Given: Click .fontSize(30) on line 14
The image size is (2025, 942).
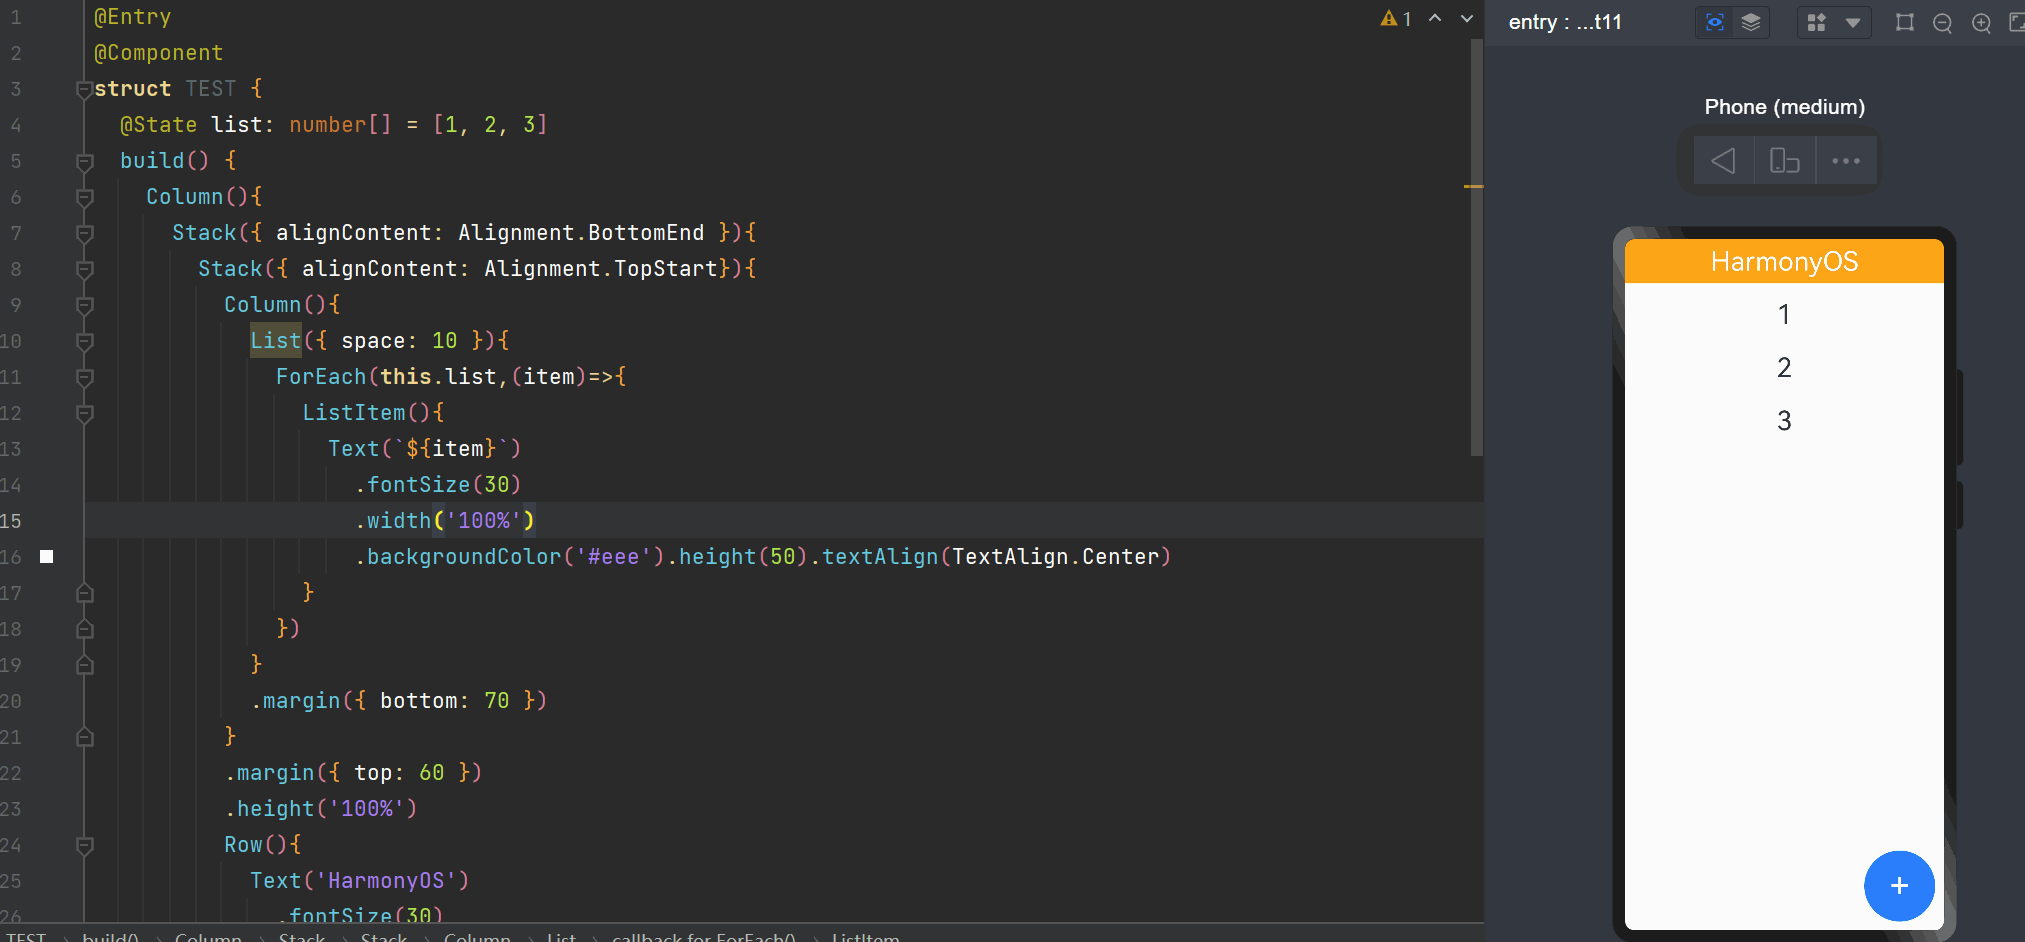Looking at the screenshot, I should 438,485.
